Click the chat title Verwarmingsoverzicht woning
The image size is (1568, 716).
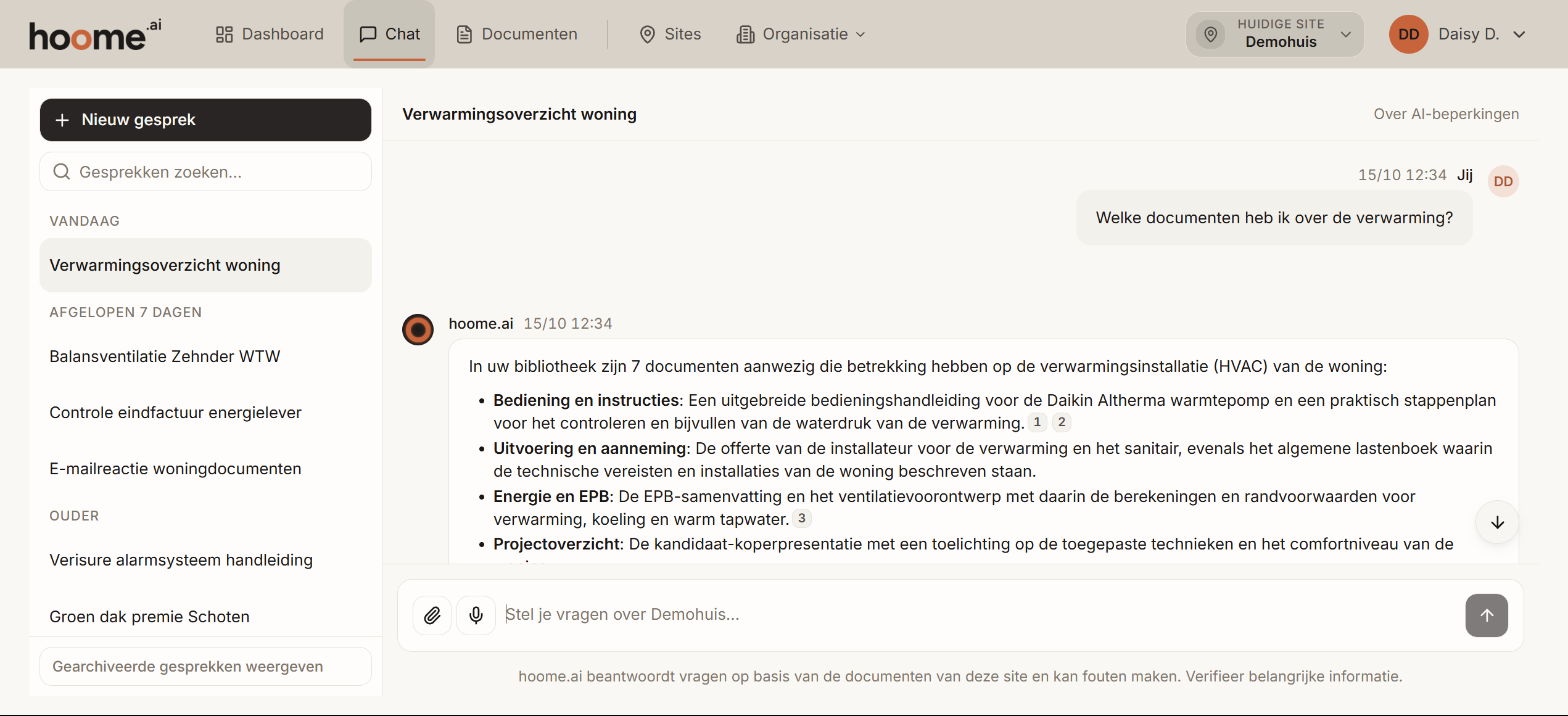519,114
